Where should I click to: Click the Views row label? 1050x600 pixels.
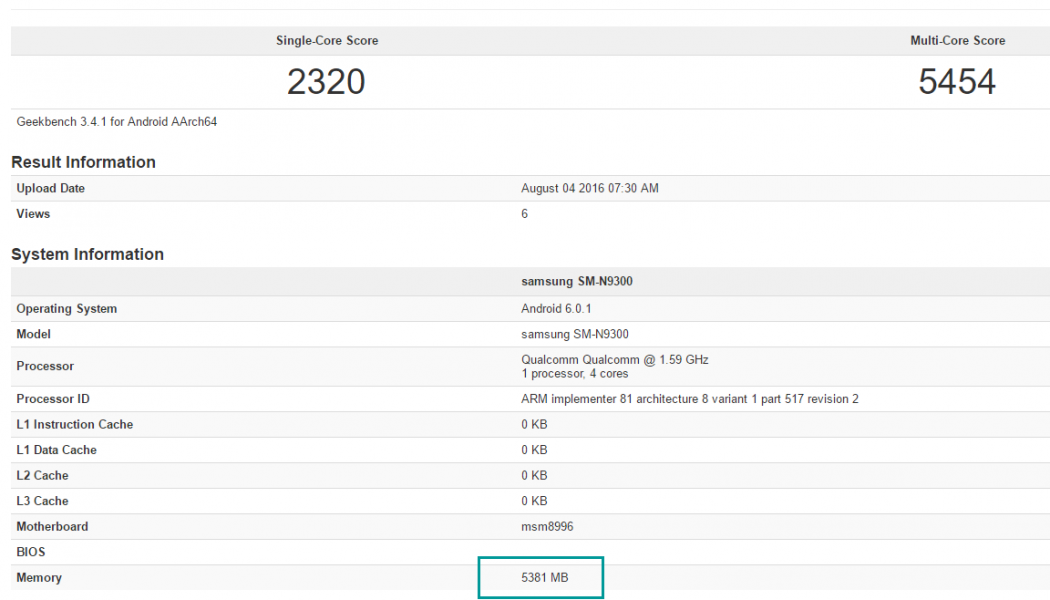[33, 214]
